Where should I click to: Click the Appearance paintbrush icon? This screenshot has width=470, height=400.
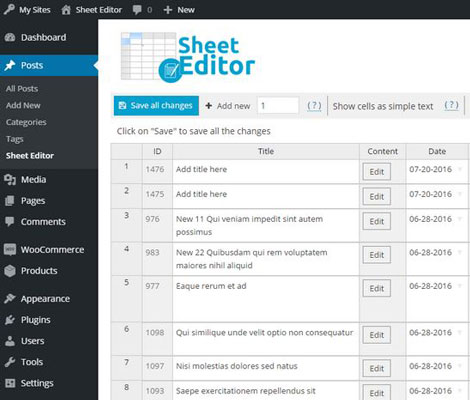[x=10, y=299]
